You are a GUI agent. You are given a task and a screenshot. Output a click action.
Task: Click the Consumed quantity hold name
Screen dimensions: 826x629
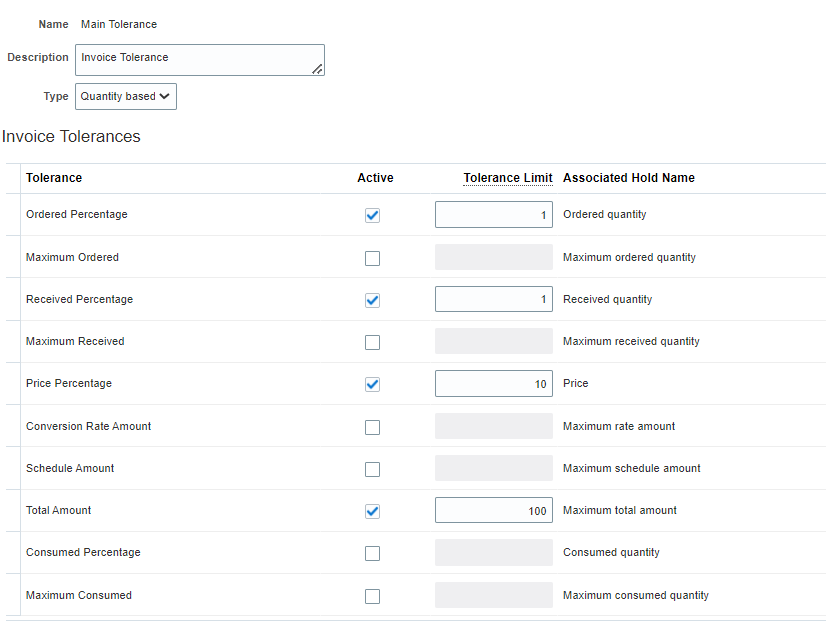[611, 552]
